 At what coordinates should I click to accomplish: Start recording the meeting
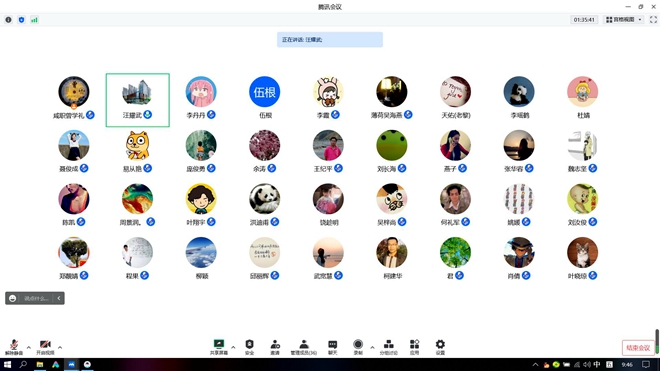point(358,347)
